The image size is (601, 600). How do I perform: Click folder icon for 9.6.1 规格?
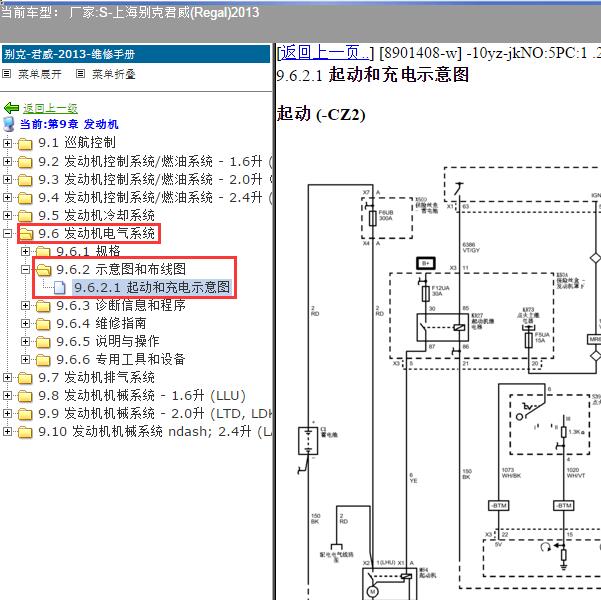[x=43, y=252]
